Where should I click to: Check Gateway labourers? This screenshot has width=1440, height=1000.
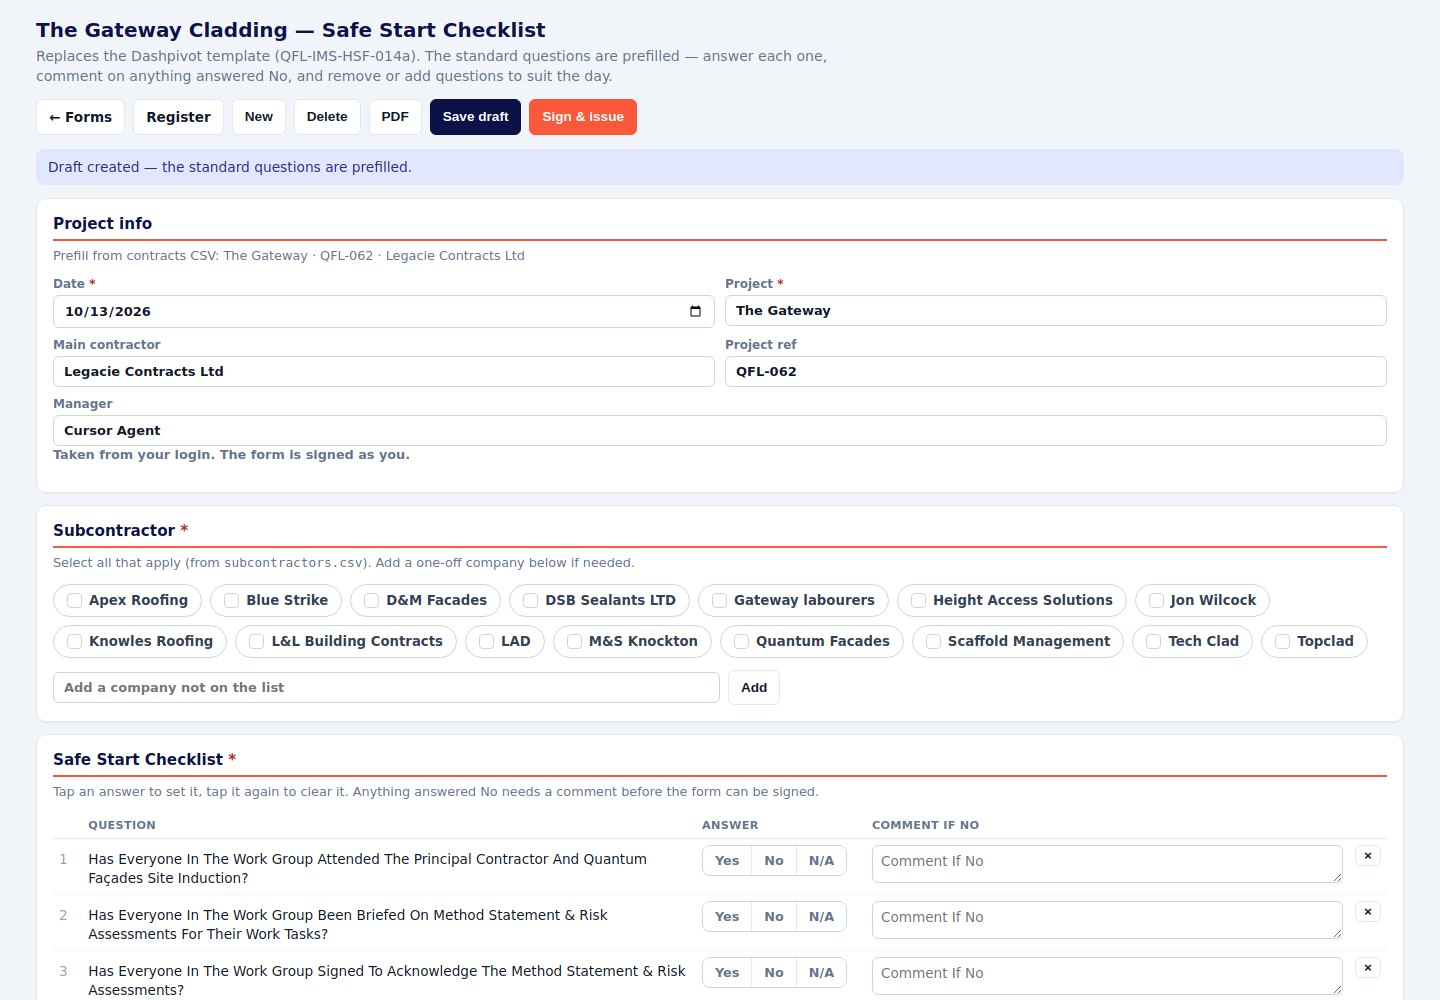720,600
